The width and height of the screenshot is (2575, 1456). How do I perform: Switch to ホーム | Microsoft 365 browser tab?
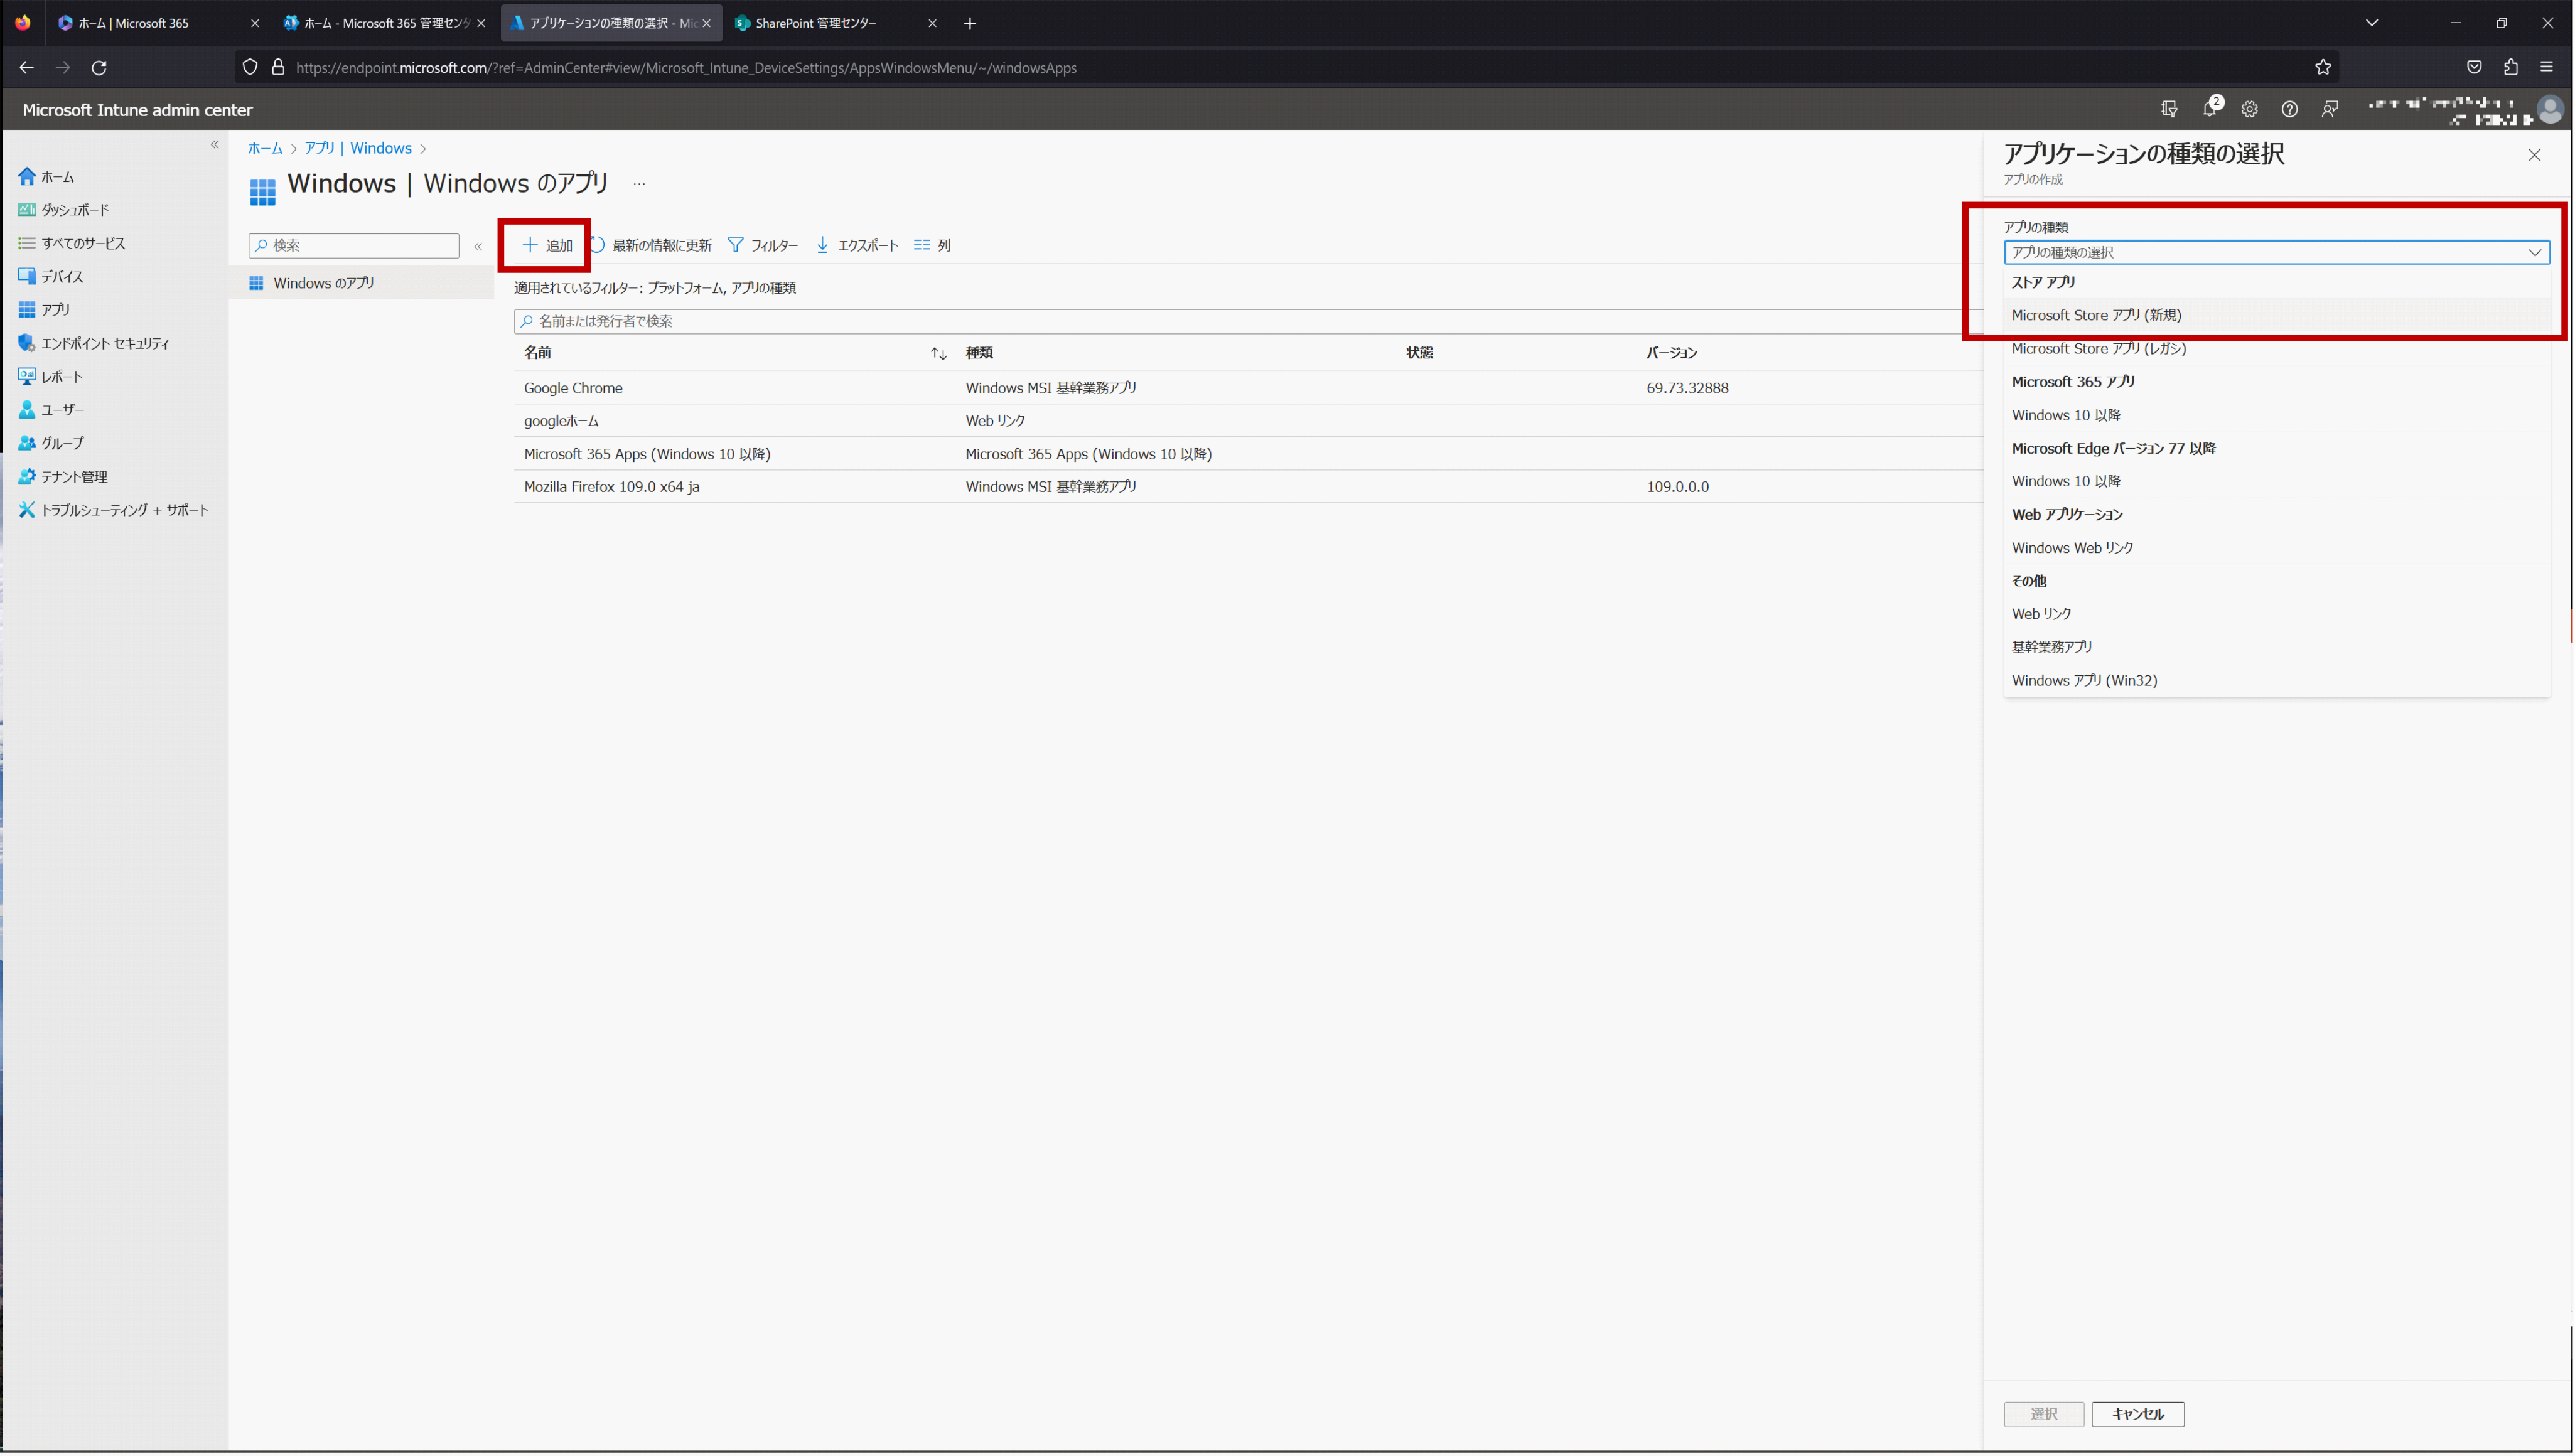158,23
